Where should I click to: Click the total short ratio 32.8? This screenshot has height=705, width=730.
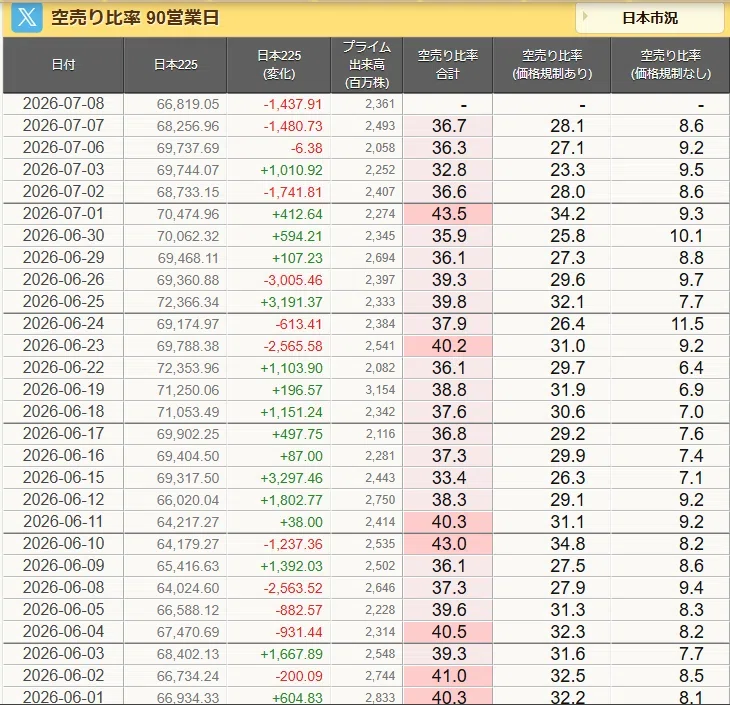(449, 170)
